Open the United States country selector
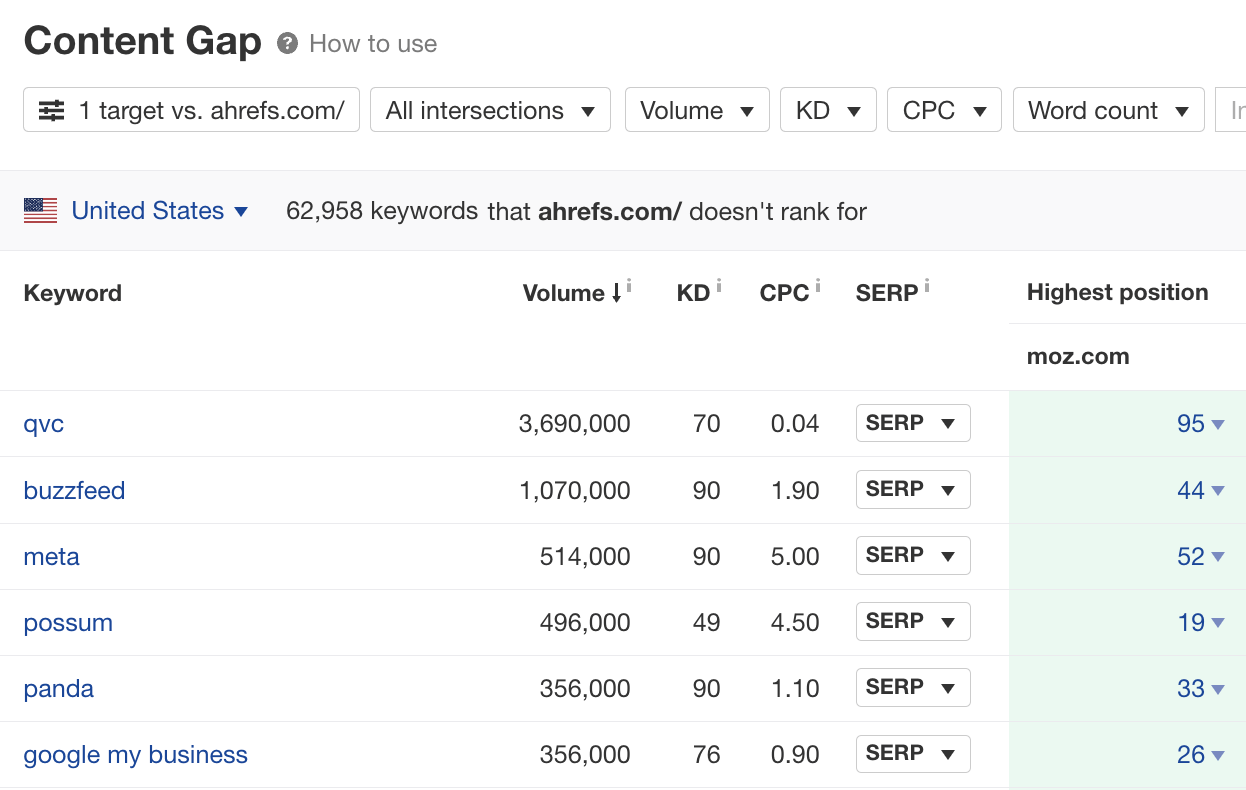This screenshot has width=1246, height=790. pos(147,210)
